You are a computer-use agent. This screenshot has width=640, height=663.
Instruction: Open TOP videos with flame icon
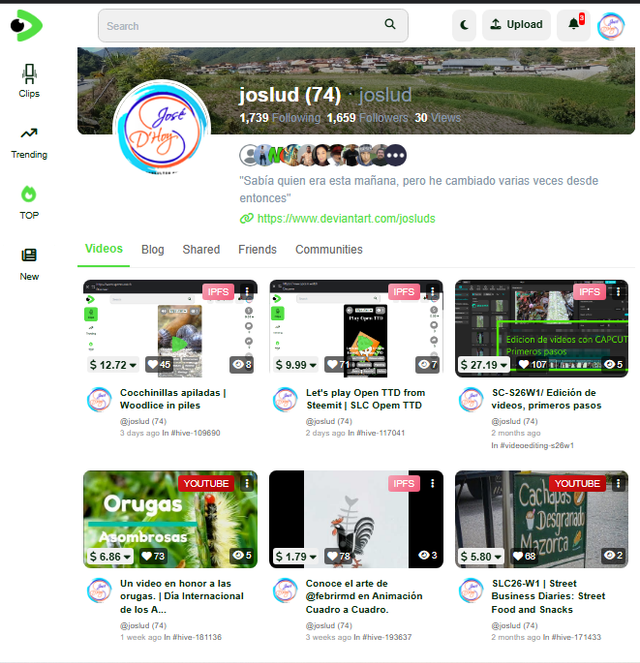(29, 203)
